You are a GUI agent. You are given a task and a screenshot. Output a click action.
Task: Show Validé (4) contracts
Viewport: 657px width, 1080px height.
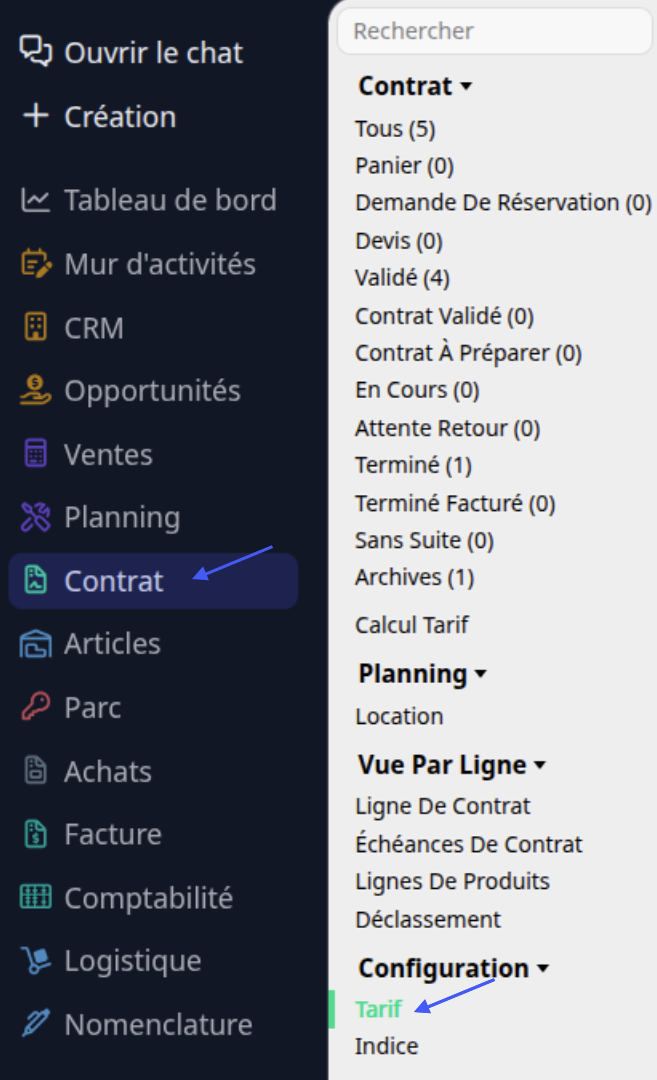(402, 278)
